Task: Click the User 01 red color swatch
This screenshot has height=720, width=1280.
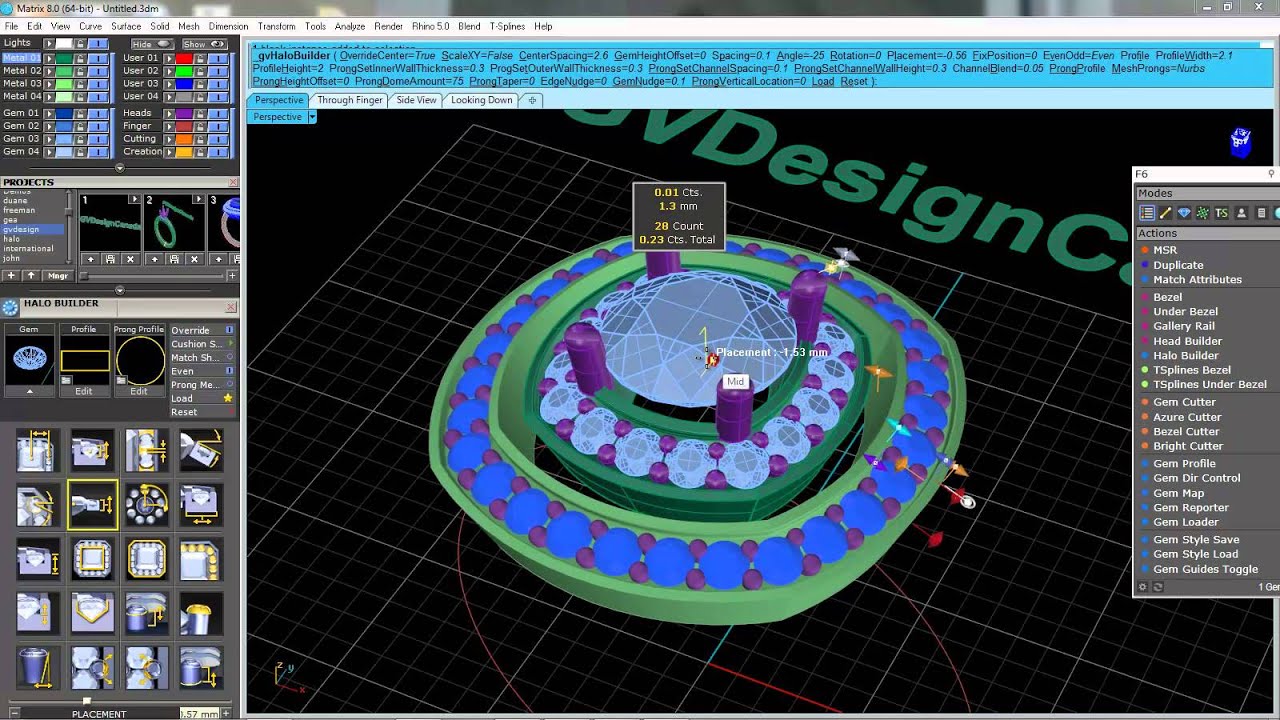Action: tap(184, 58)
